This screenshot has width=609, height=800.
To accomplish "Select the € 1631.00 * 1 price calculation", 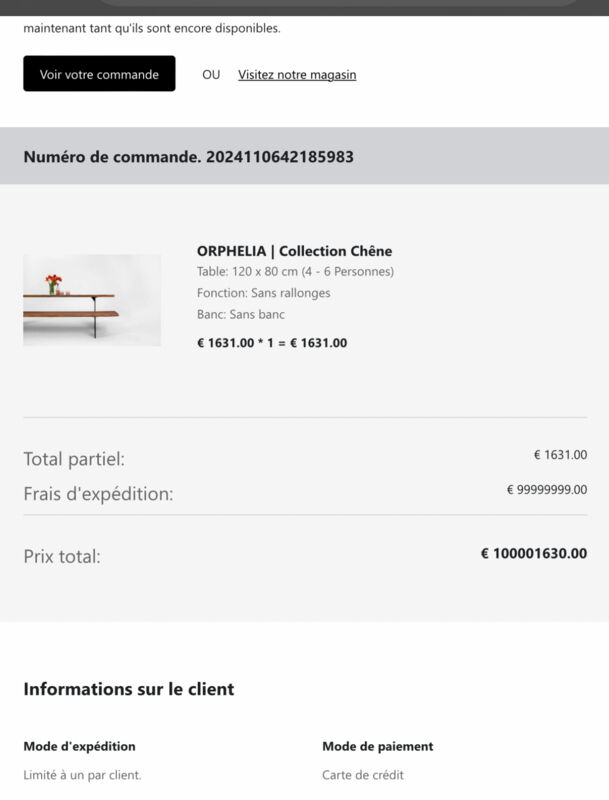I will pos(272,343).
